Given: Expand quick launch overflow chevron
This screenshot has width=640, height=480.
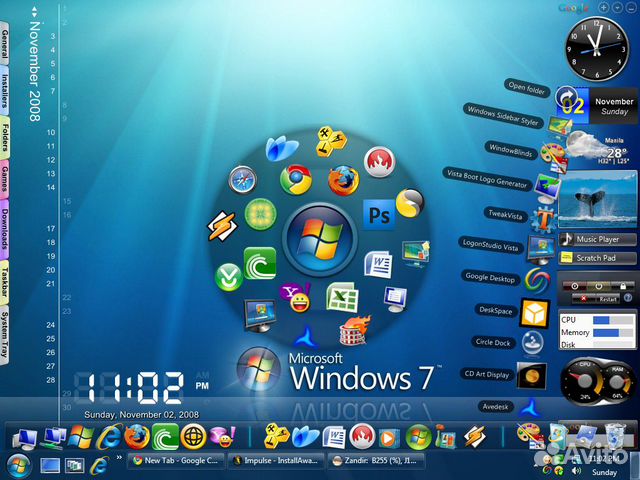Looking at the screenshot, I should 119,458.
